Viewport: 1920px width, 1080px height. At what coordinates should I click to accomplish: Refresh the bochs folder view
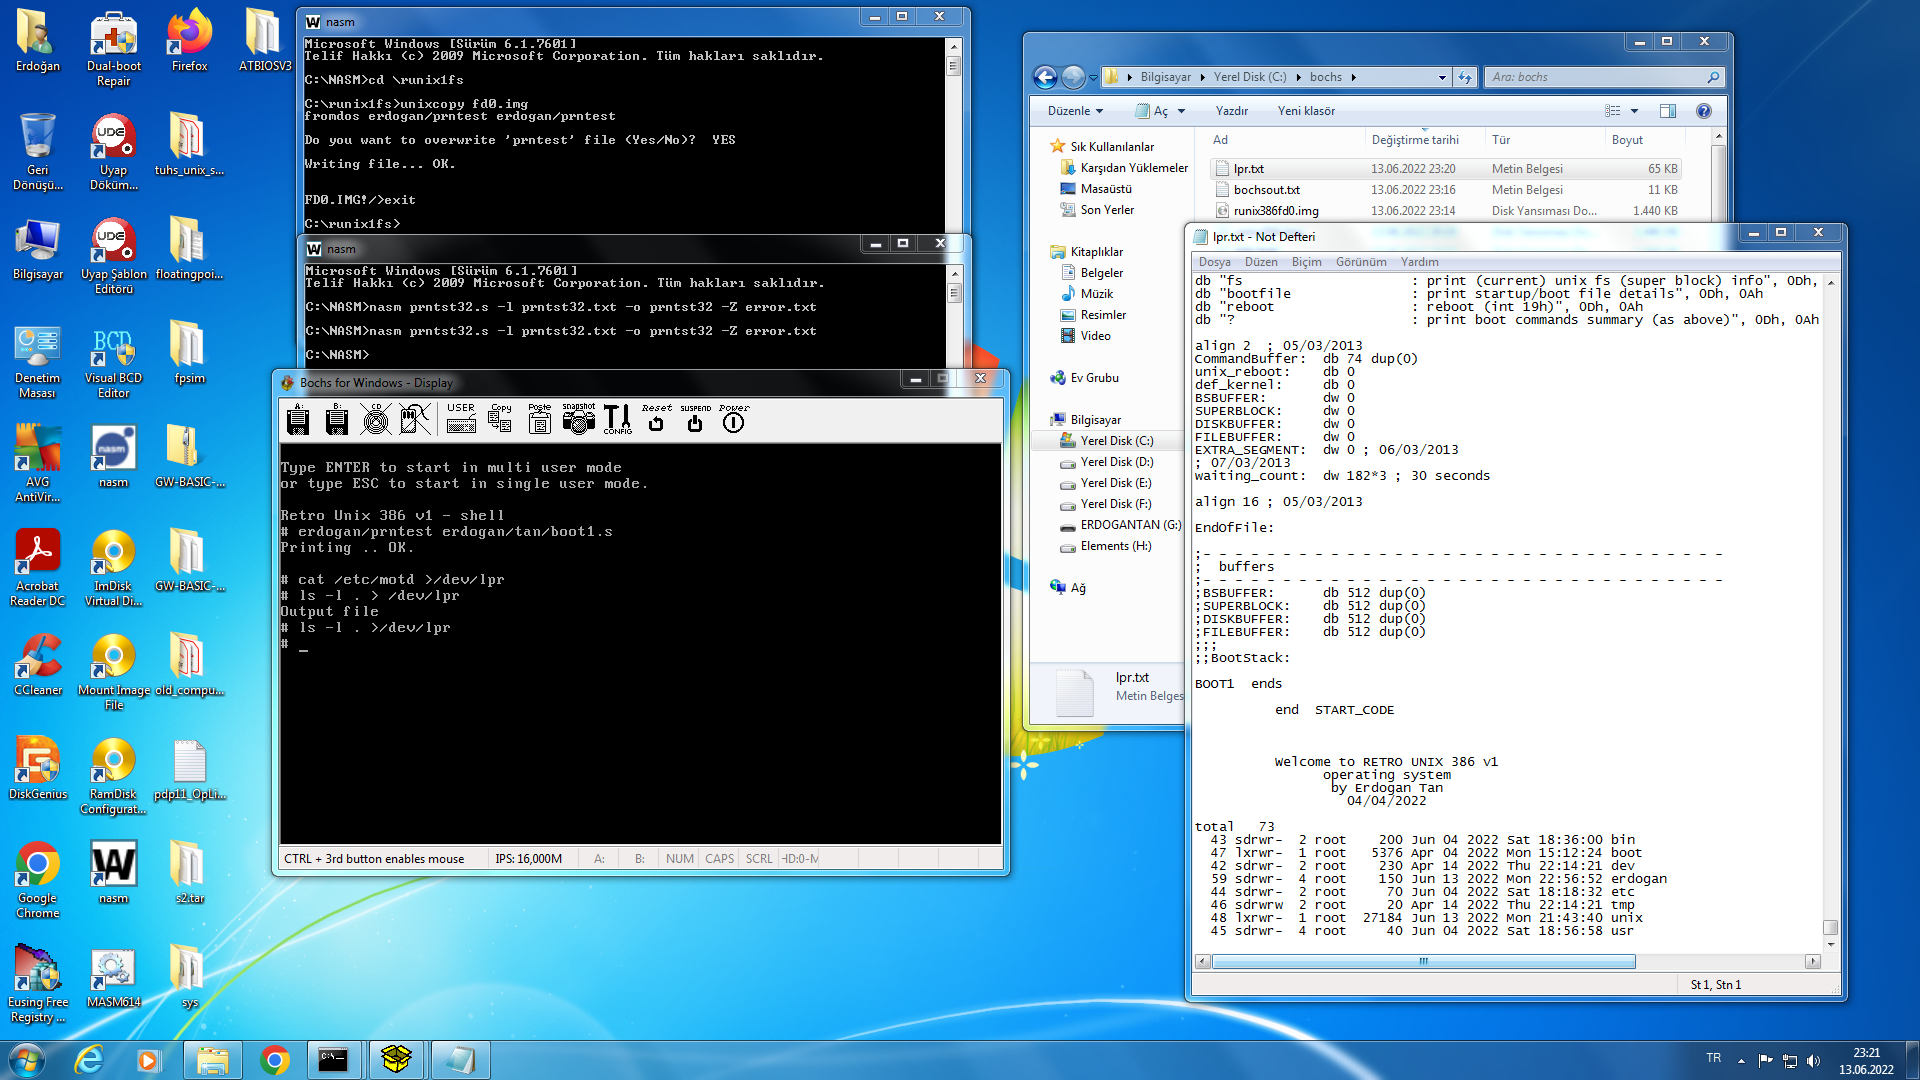pos(1465,77)
